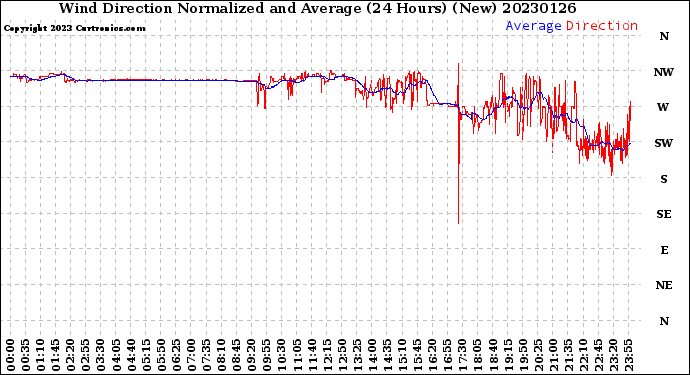Click the 'NE' direction axis label
Screen dimensions: 690x375
[664, 286]
